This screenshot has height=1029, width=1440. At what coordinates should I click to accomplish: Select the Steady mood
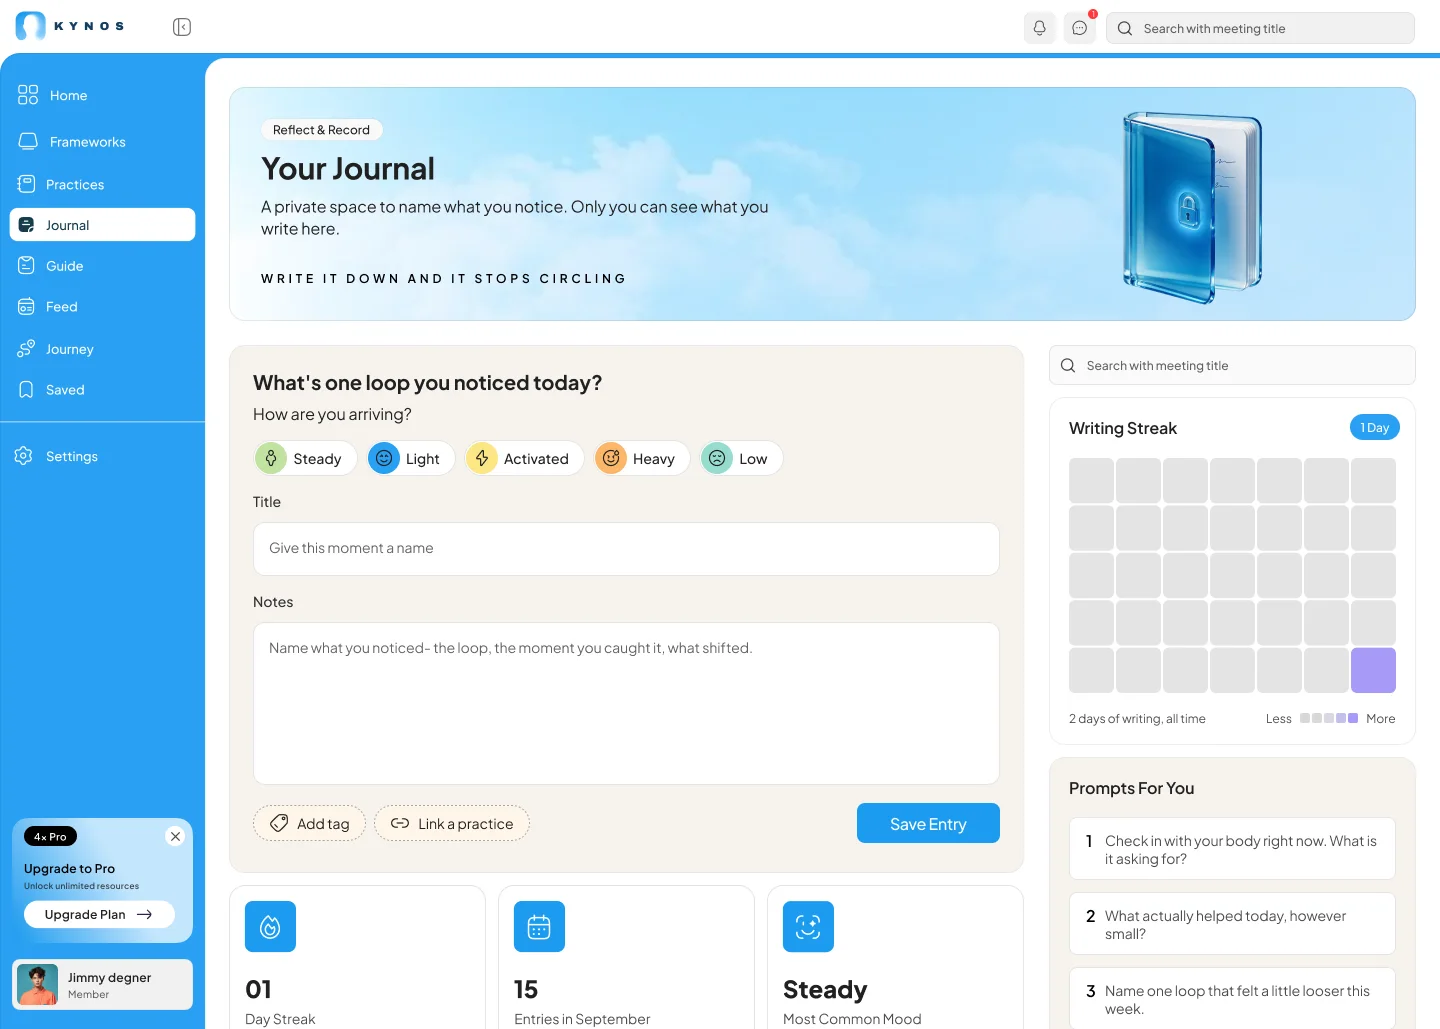point(305,458)
